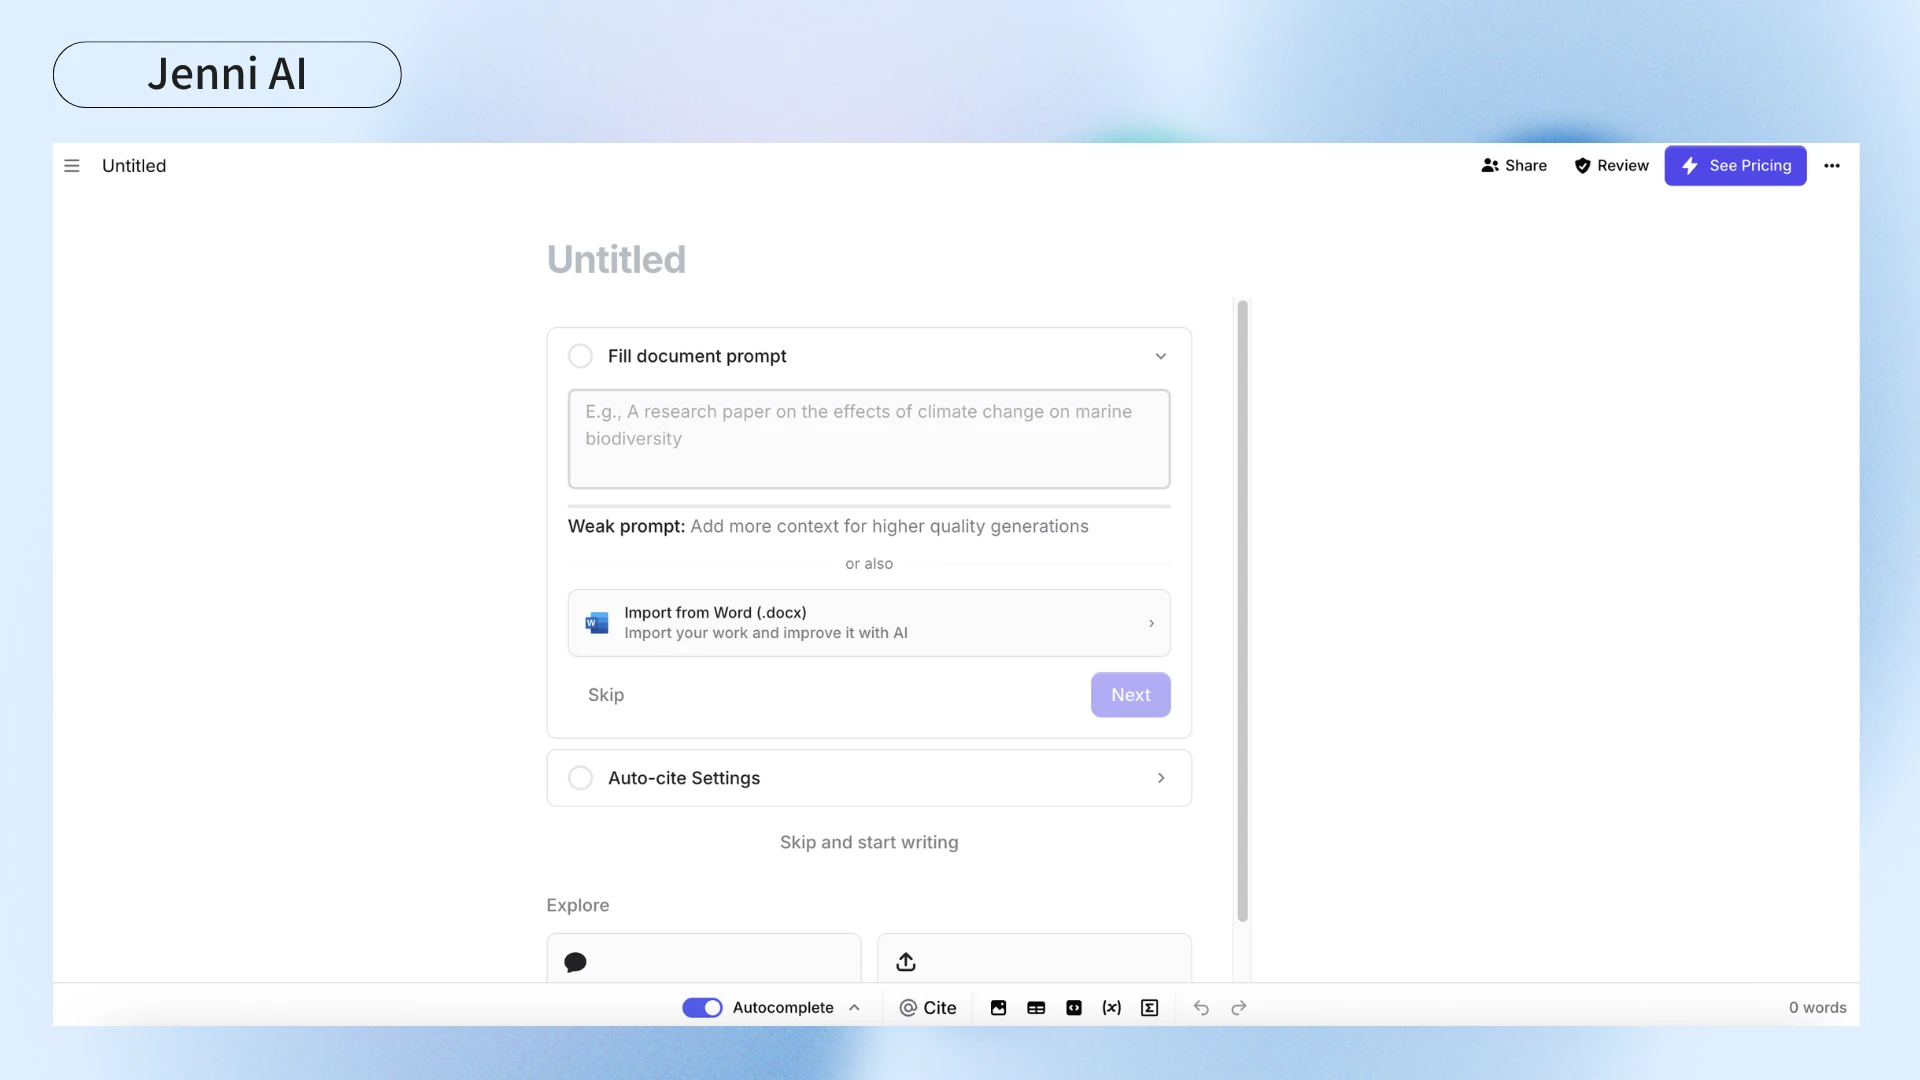Insert a code block

[x=1074, y=1008]
